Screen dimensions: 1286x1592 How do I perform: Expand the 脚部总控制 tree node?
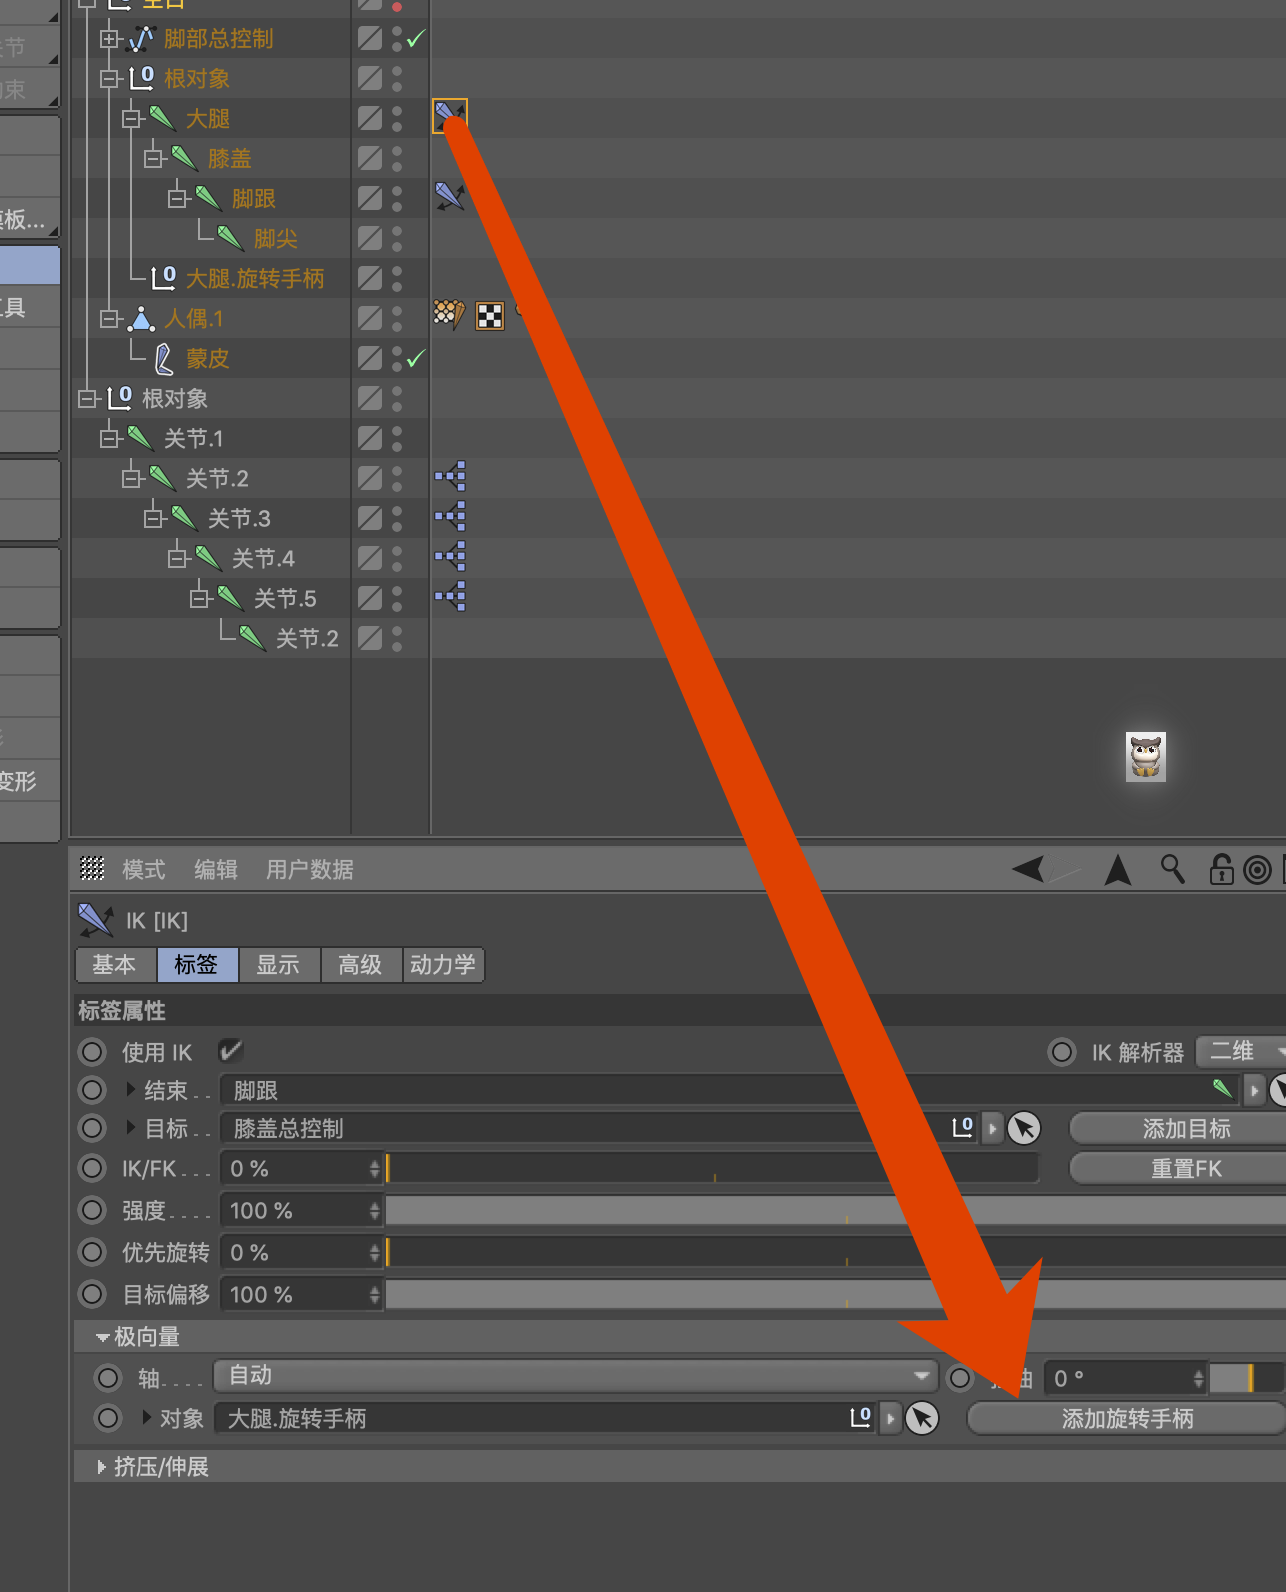click(x=109, y=39)
